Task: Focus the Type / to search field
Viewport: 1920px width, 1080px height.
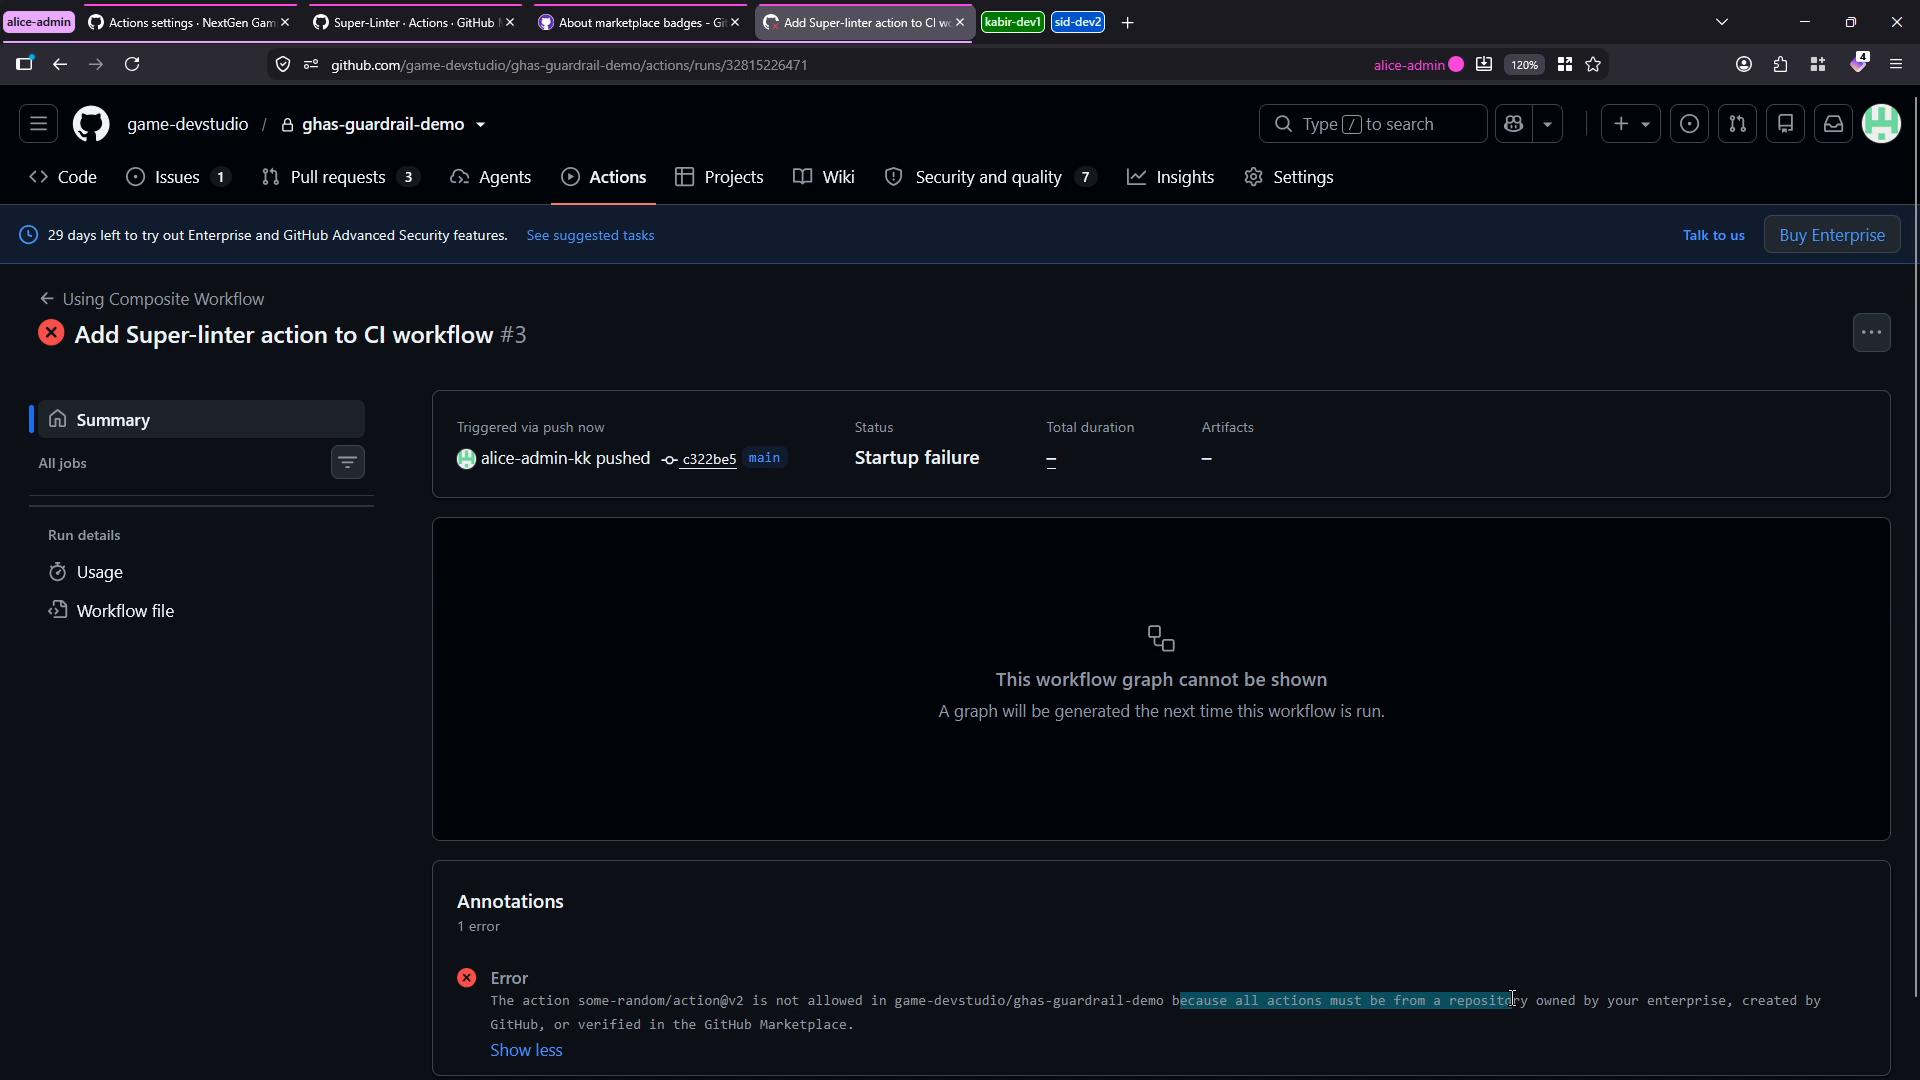Action: coord(1372,124)
